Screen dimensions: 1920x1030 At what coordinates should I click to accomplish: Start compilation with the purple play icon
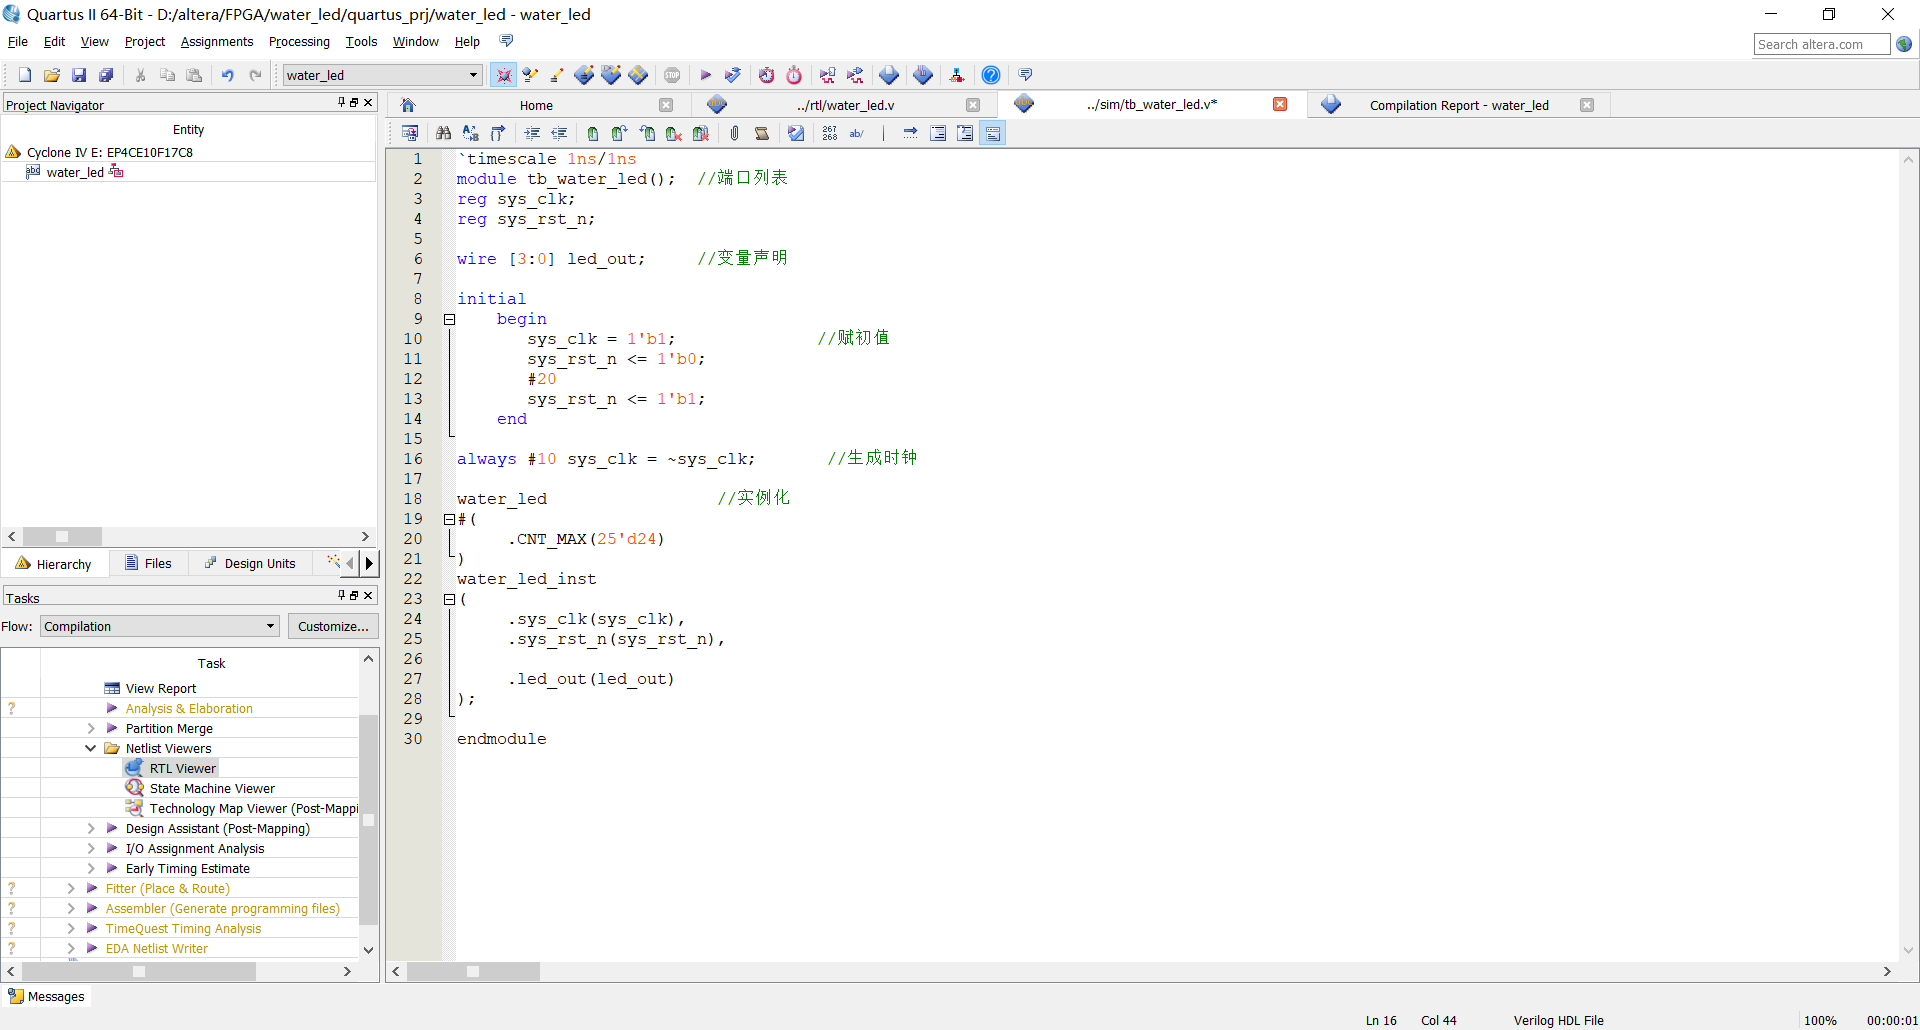pos(705,75)
